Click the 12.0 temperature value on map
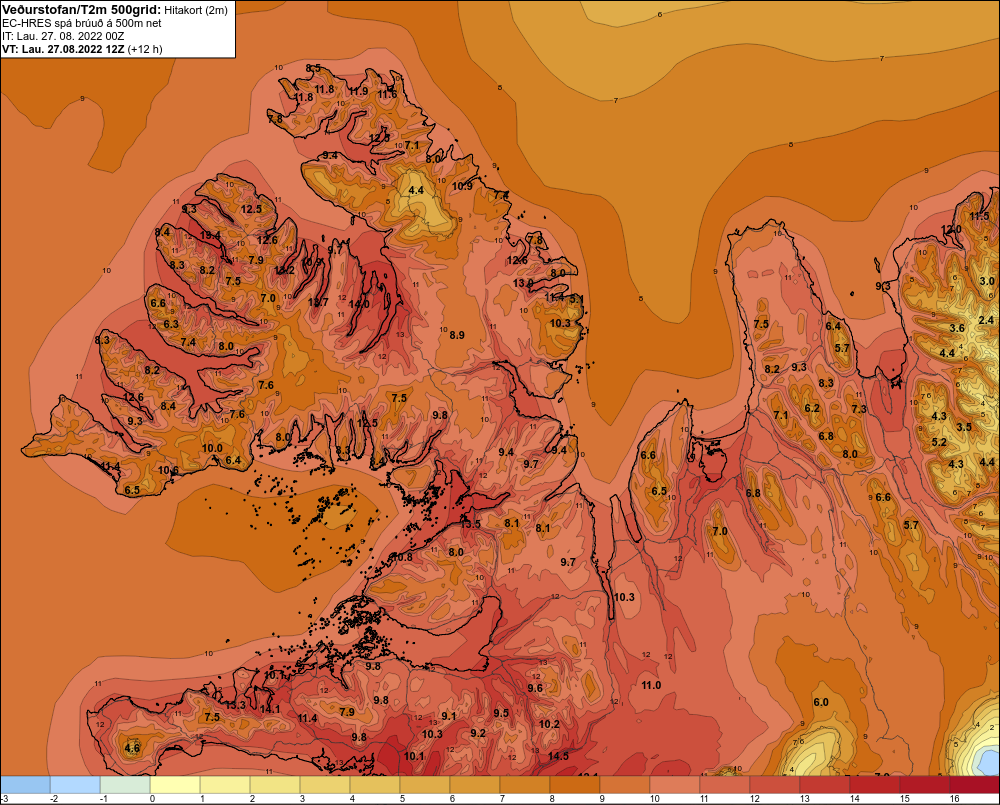 951,229
